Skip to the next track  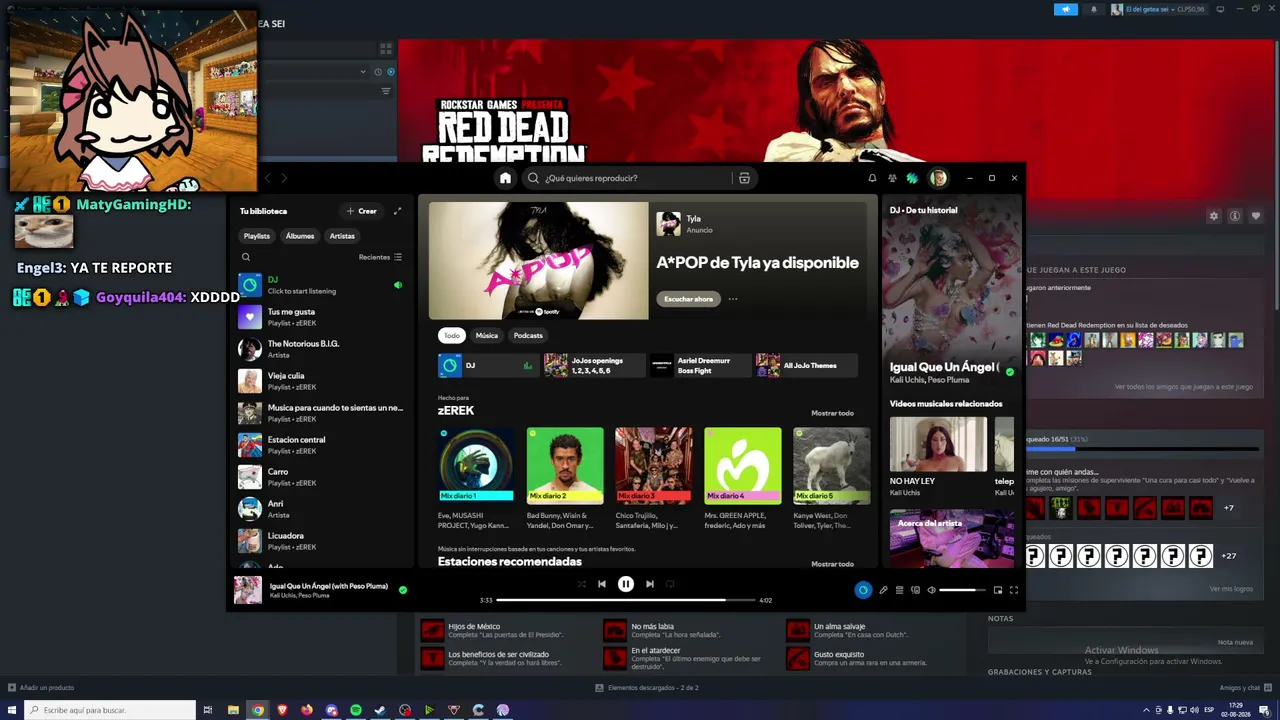tap(650, 584)
